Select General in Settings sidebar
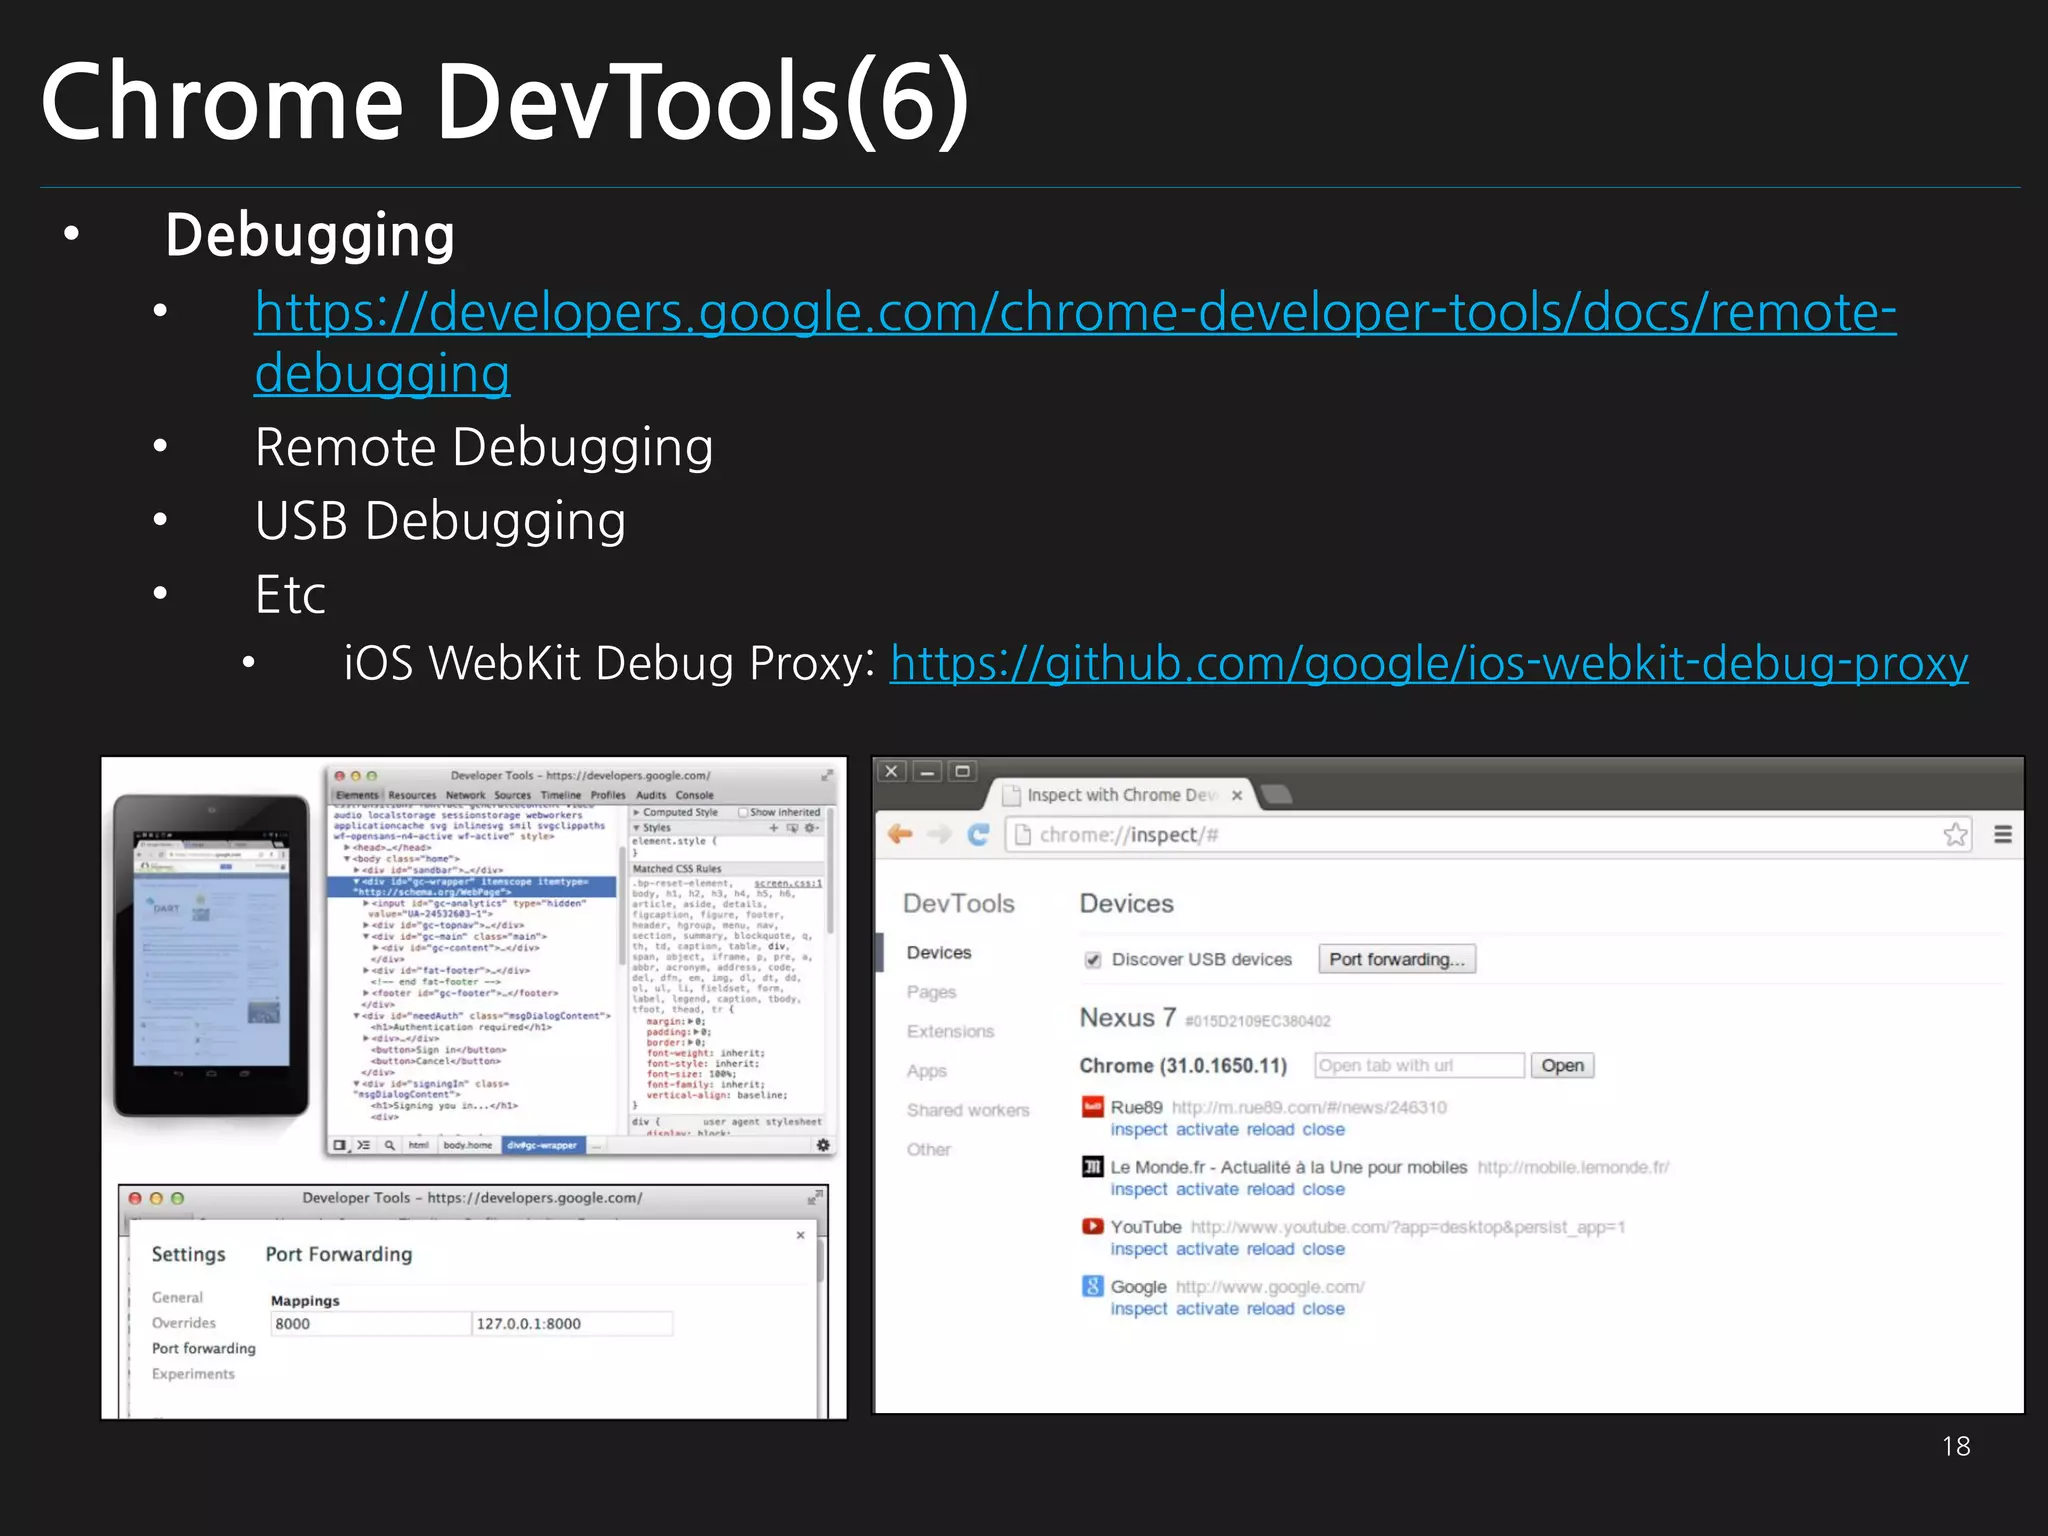The height and width of the screenshot is (1536, 2048). (x=177, y=1297)
